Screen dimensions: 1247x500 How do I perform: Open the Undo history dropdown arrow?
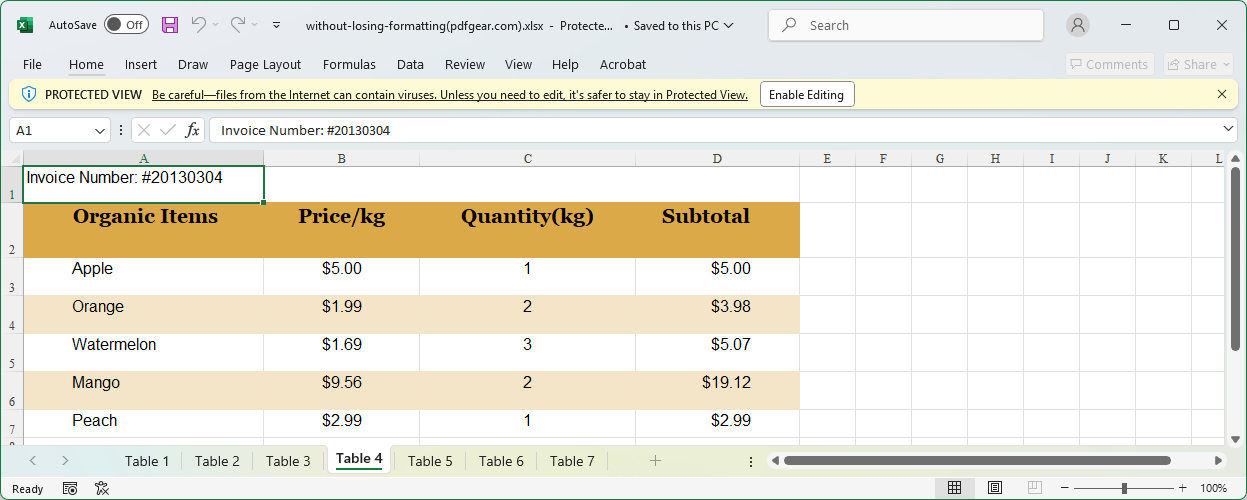(215, 25)
